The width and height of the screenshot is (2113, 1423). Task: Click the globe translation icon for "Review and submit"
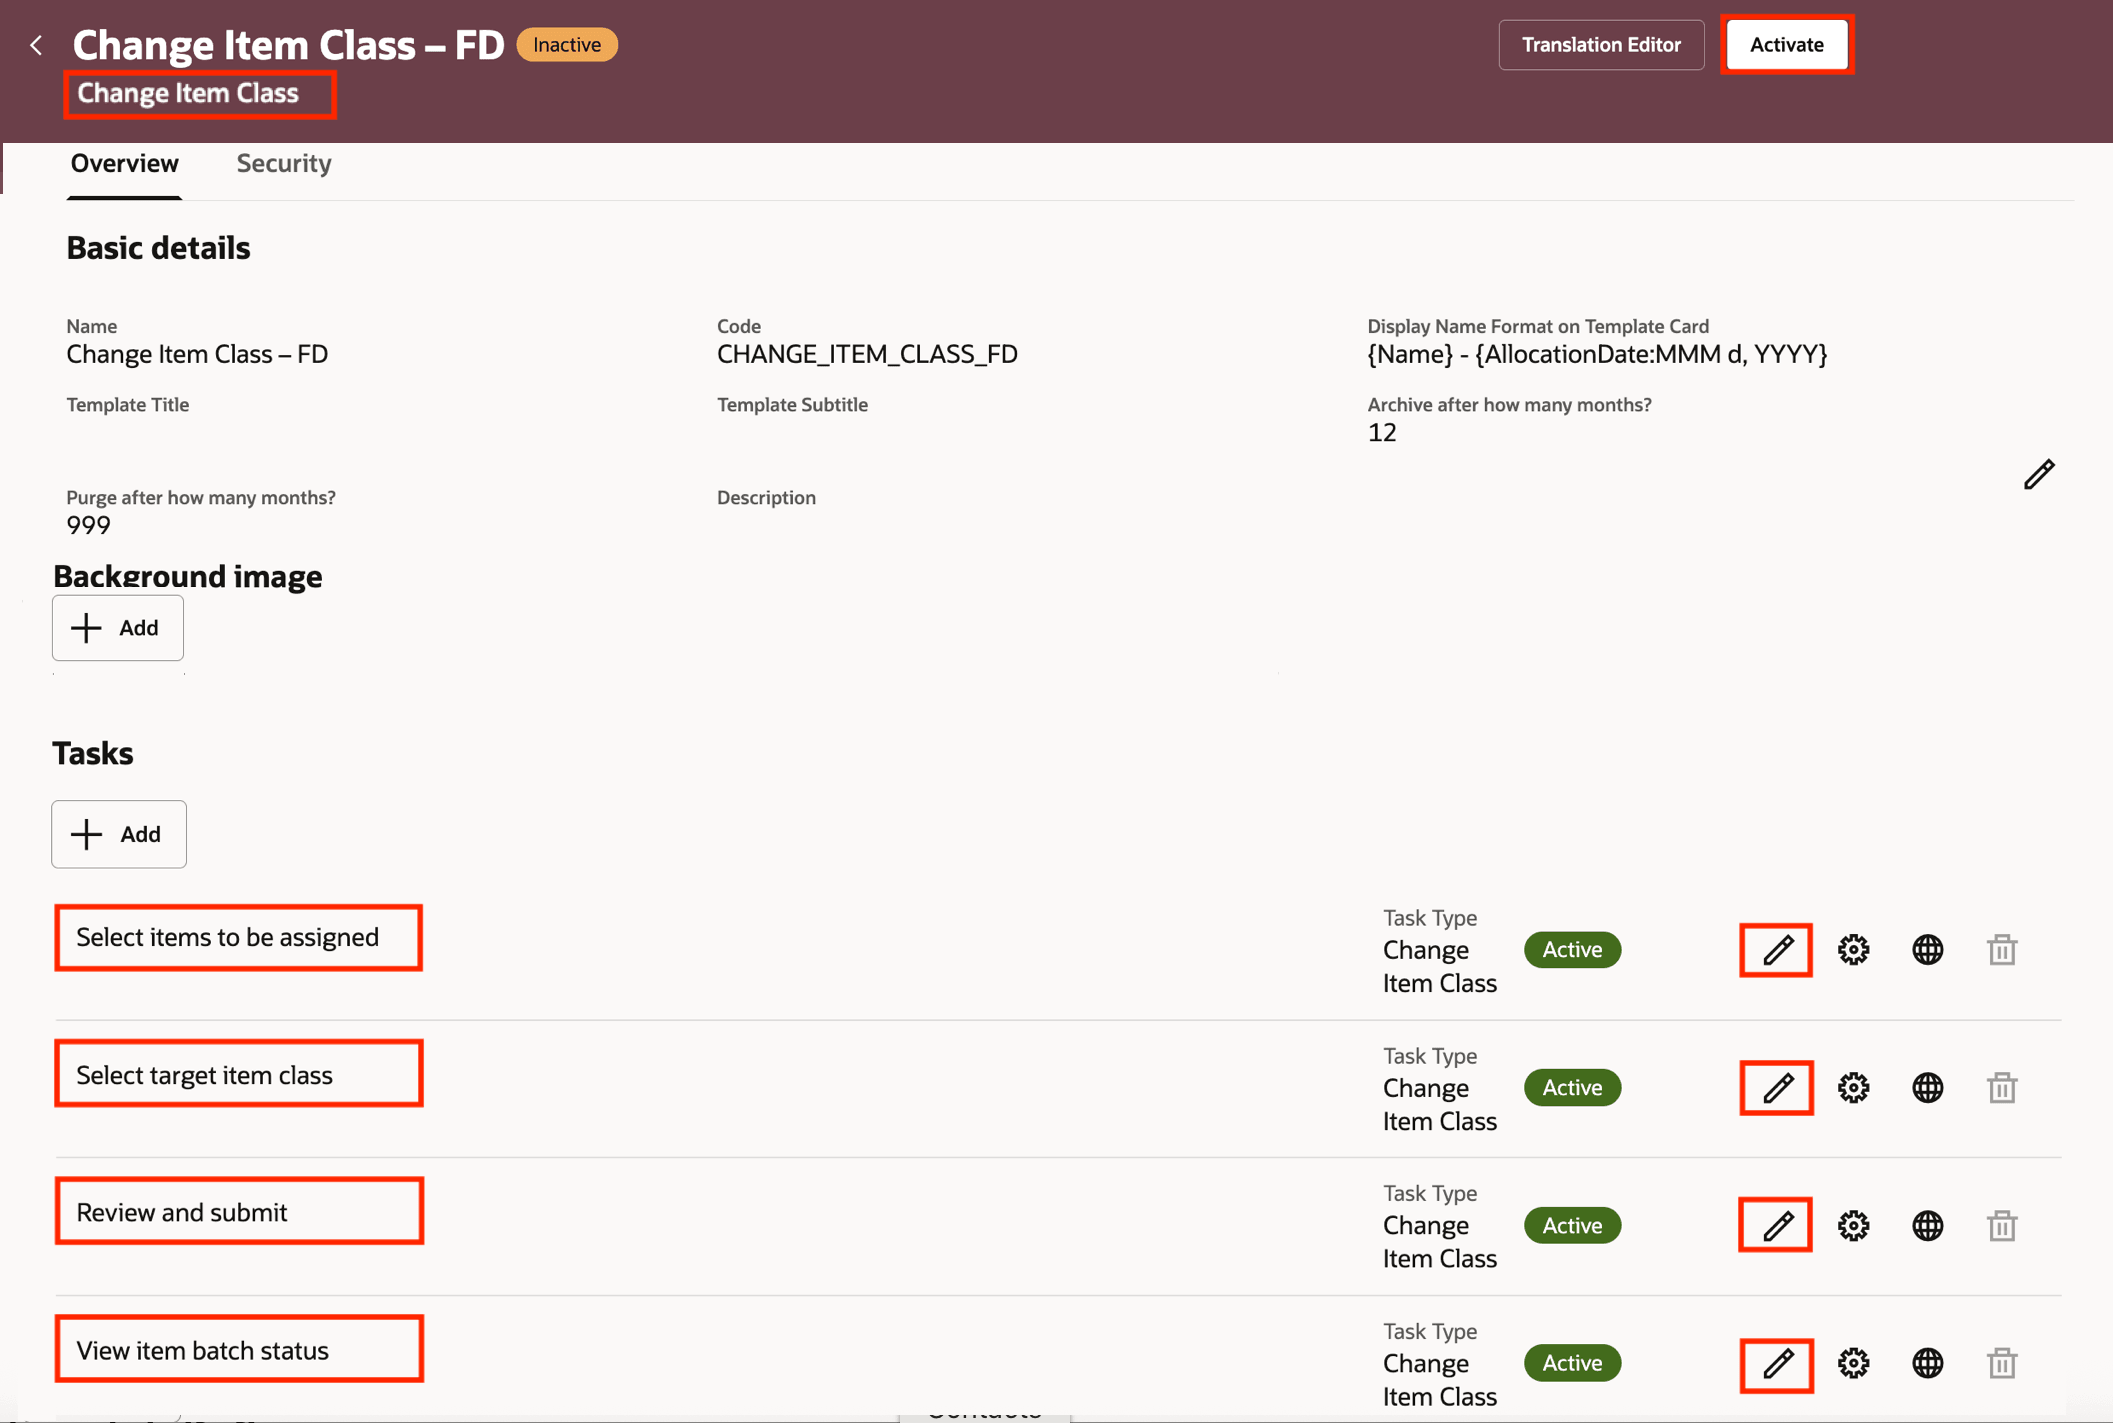point(1928,1225)
